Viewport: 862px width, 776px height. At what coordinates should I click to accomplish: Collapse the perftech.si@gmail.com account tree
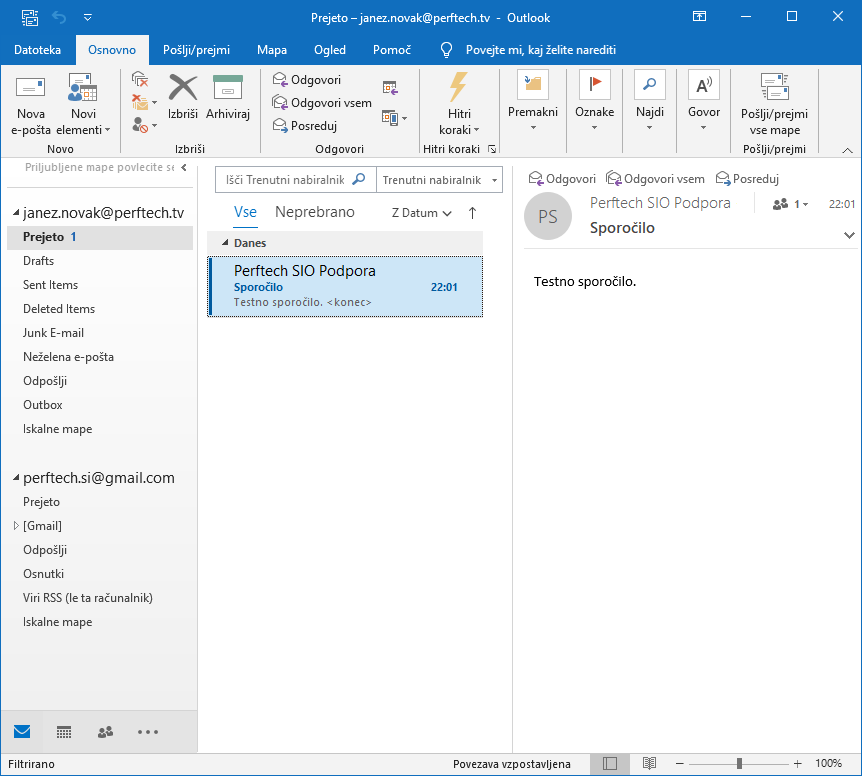click(x=16, y=478)
